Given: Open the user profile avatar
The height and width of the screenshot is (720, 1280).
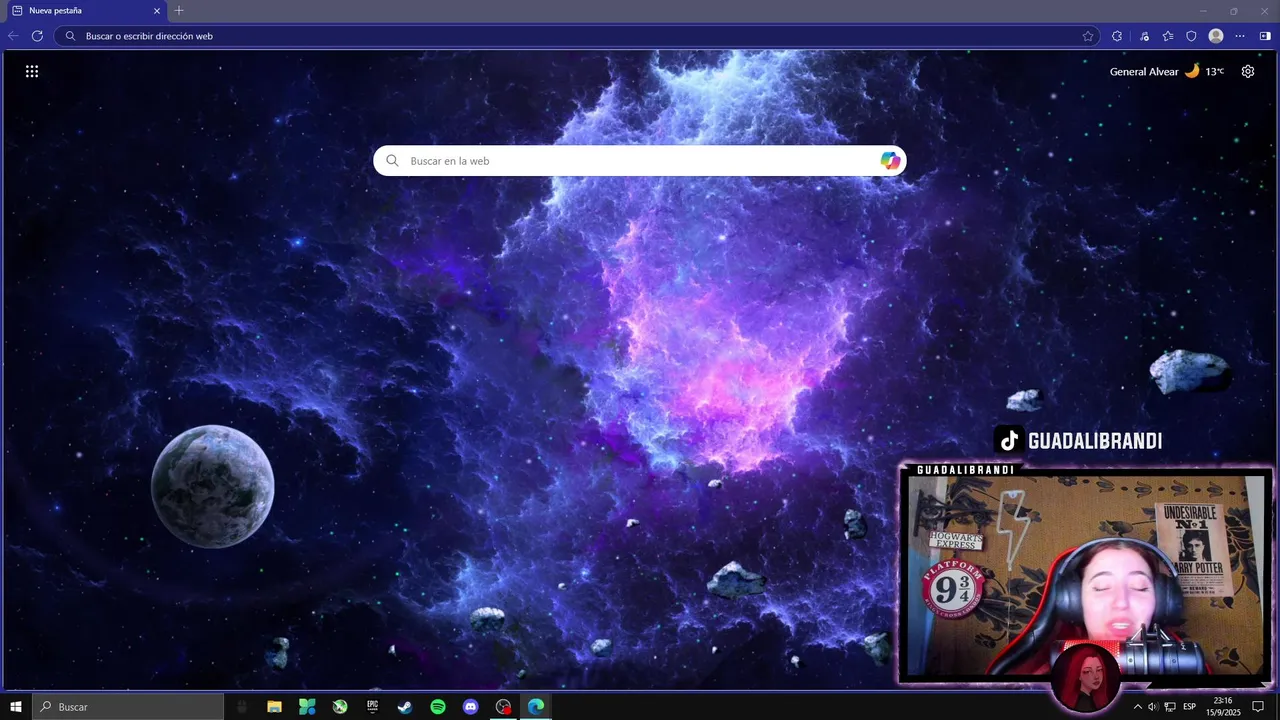Looking at the screenshot, I should click(1216, 36).
